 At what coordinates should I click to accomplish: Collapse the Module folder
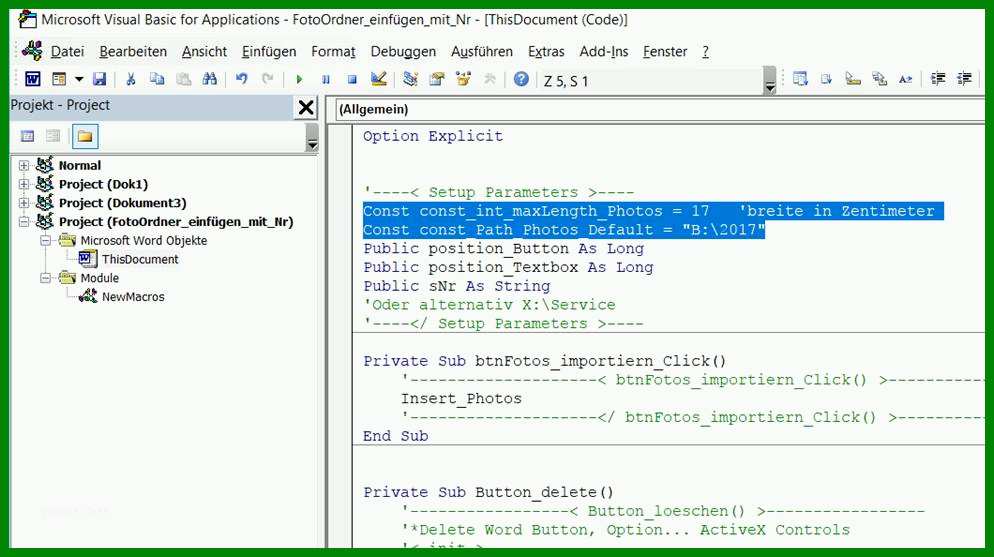point(45,278)
